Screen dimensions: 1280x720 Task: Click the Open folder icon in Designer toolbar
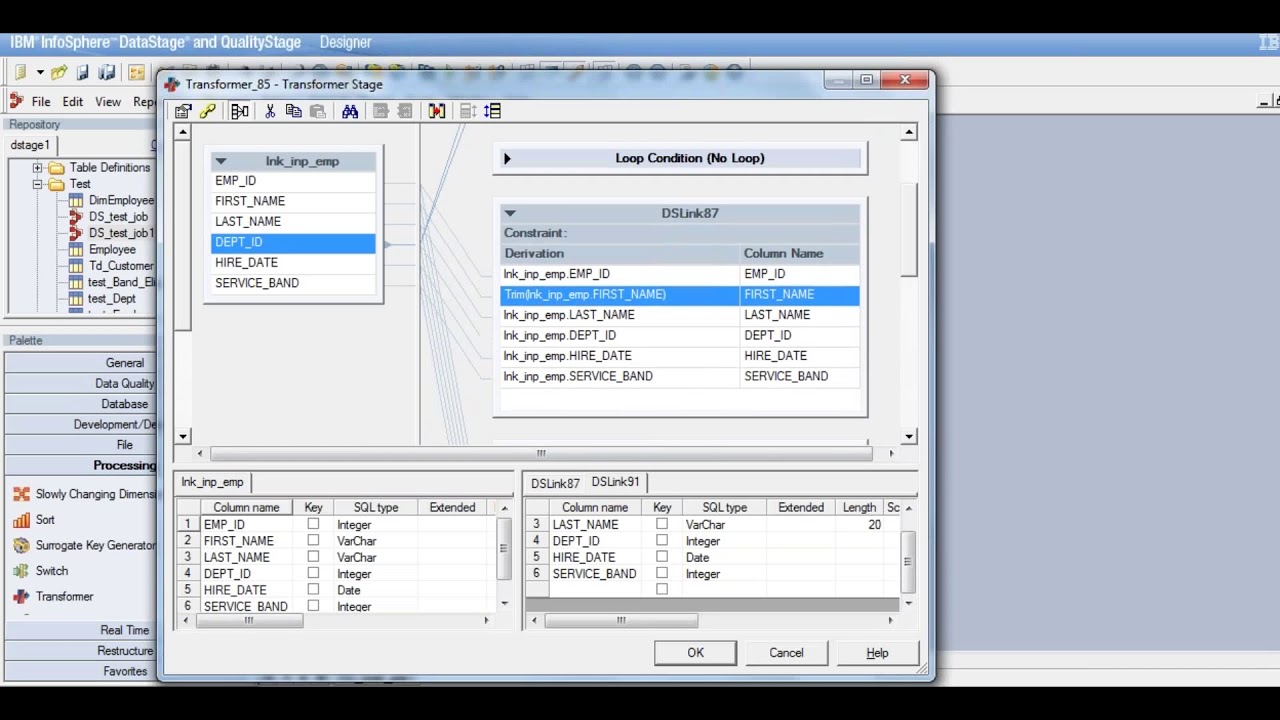pos(59,72)
